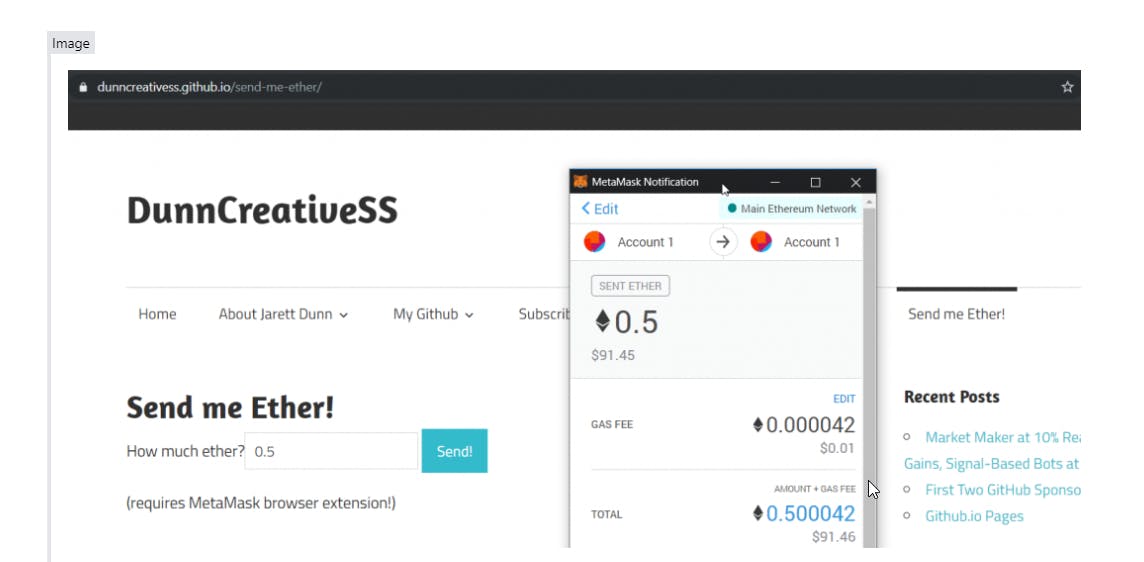Close the MetaMask Notification popup
The width and height of the screenshot is (1144, 562).
pos(855,182)
